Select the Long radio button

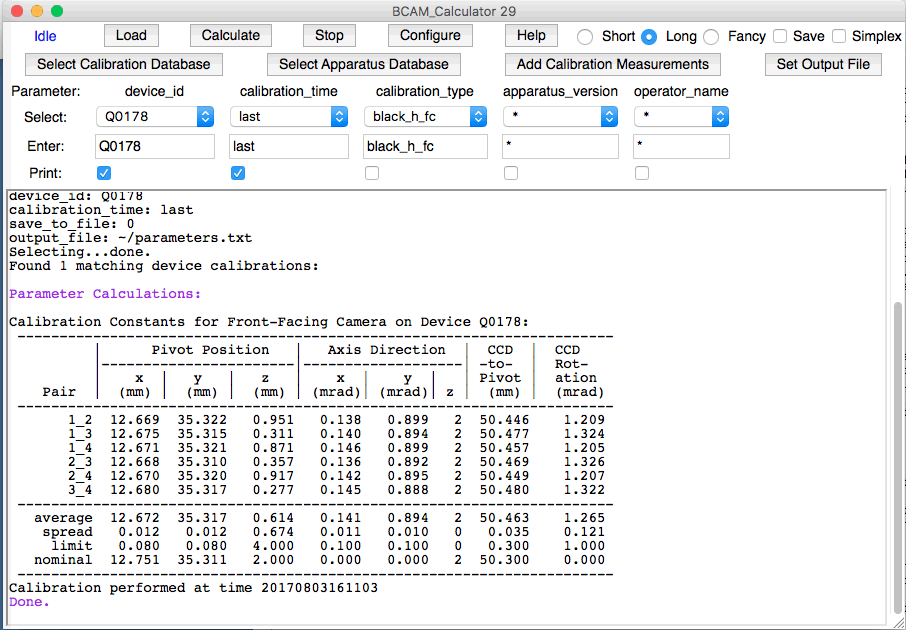pos(649,37)
